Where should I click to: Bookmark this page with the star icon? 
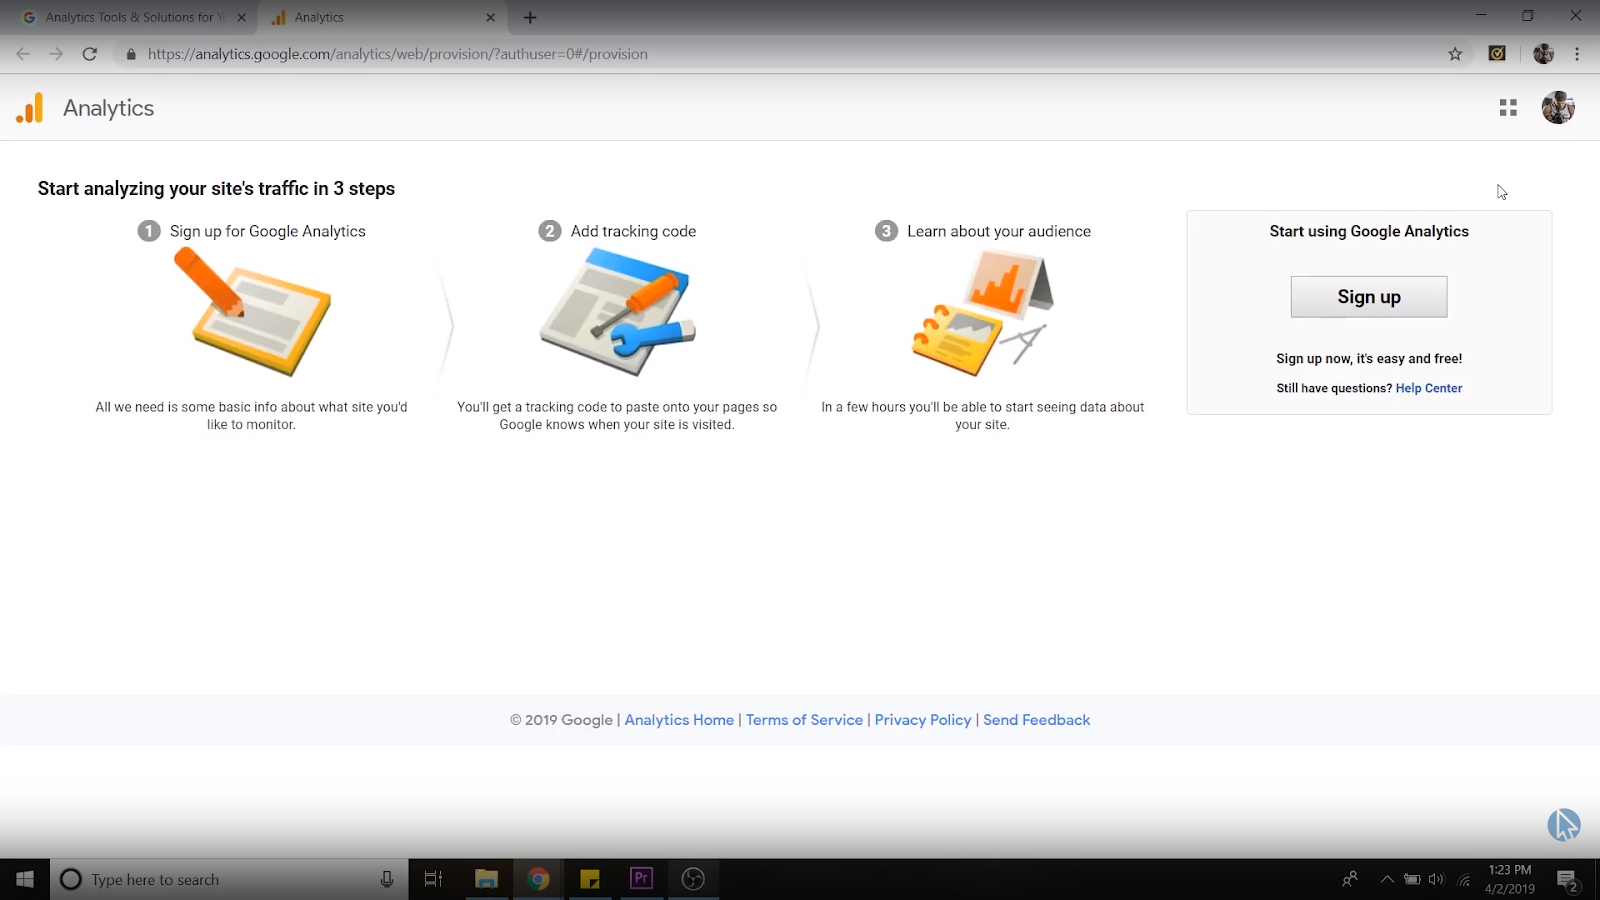click(x=1455, y=54)
